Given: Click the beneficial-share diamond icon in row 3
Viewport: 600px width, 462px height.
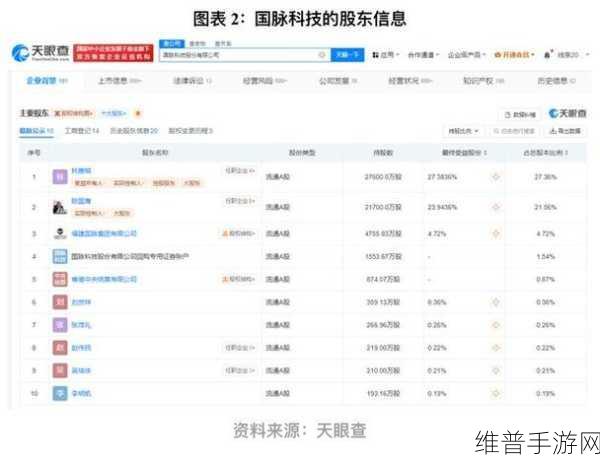Looking at the screenshot, I should coord(496,233).
